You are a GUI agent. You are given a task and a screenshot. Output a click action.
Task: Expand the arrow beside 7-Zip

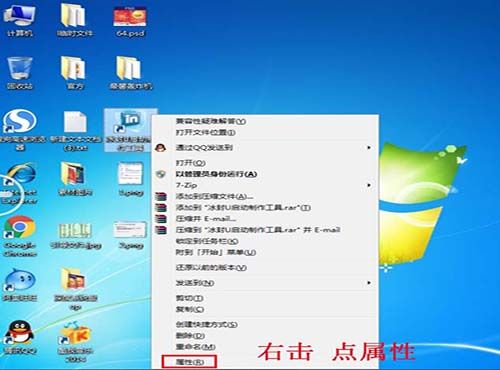tap(369, 185)
